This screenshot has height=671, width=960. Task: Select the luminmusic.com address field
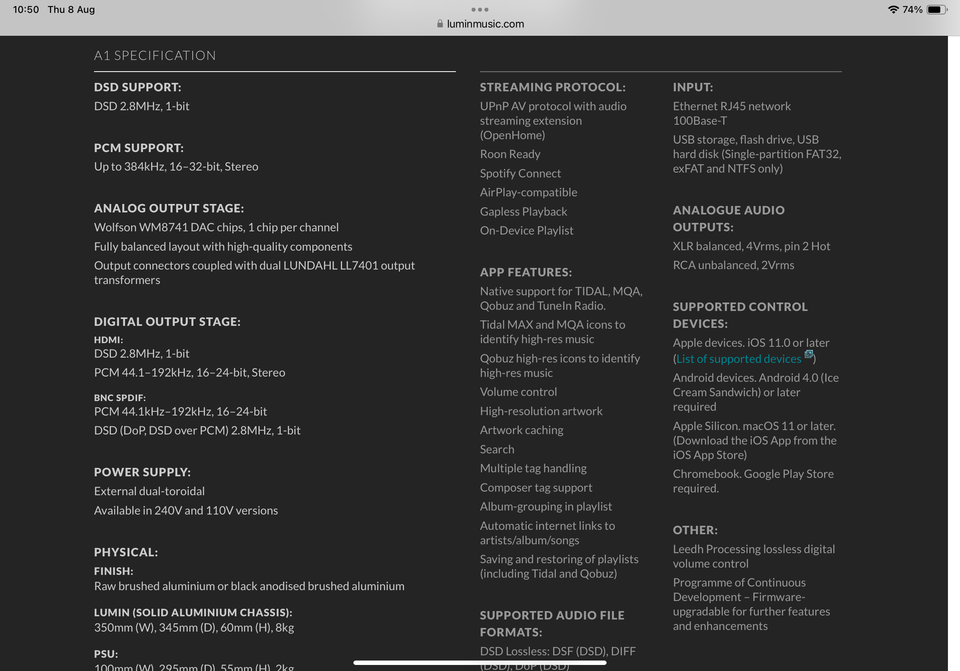pos(480,24)
